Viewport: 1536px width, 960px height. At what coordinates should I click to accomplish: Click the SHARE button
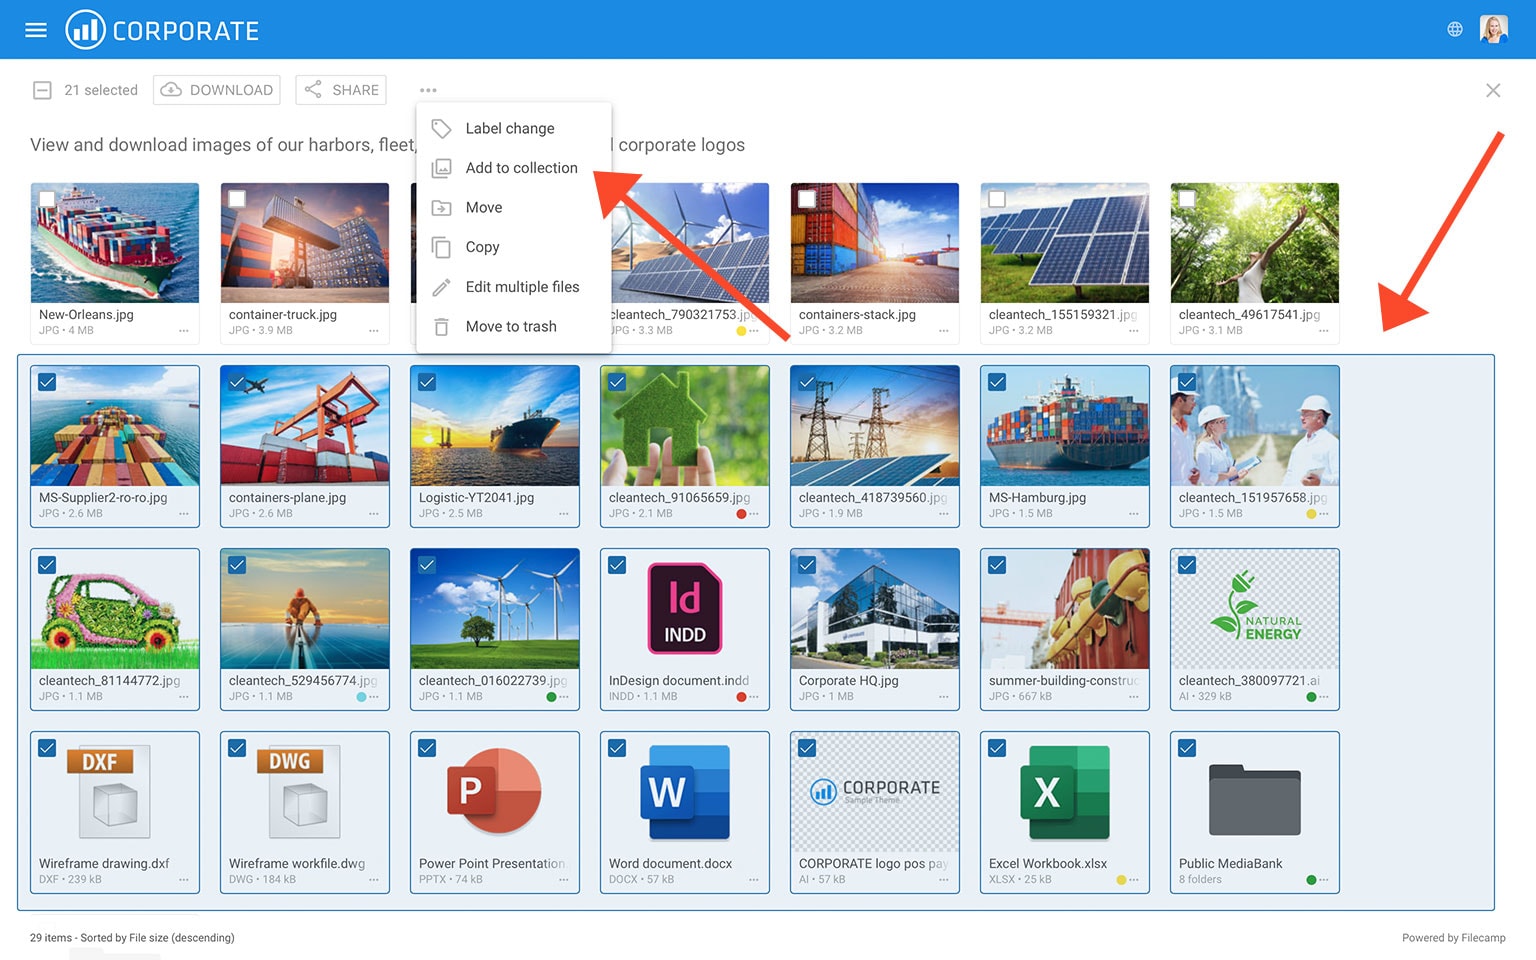[341, 90]
